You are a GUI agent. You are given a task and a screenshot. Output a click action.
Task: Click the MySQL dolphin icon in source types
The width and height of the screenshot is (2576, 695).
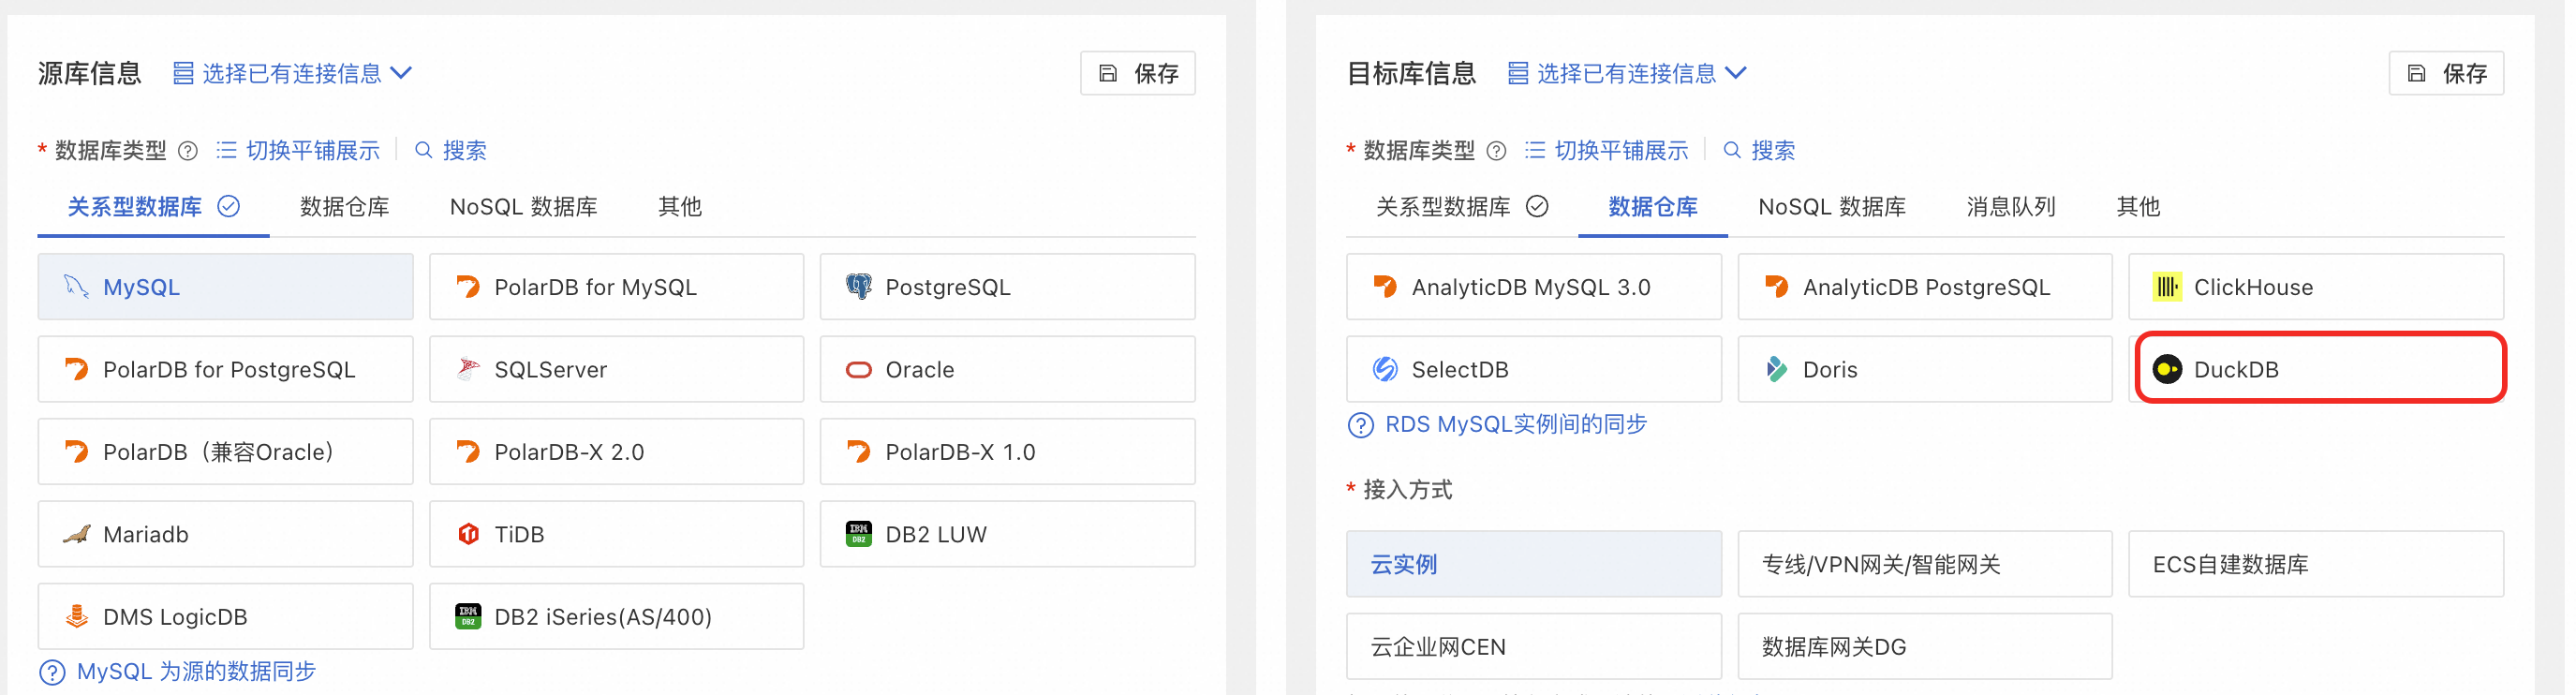click(x=76, y=287)
